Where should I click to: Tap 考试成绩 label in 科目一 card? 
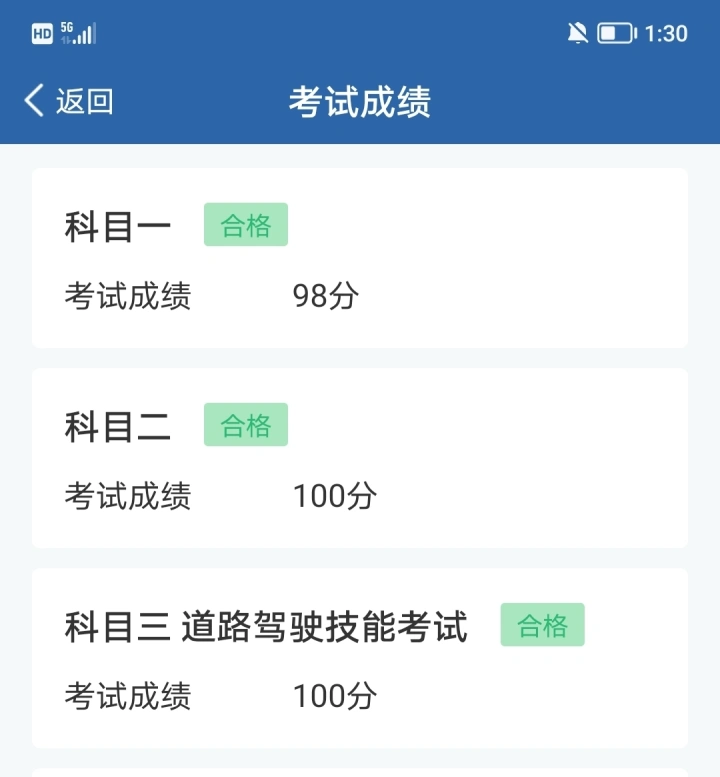(x=128, y=296)
